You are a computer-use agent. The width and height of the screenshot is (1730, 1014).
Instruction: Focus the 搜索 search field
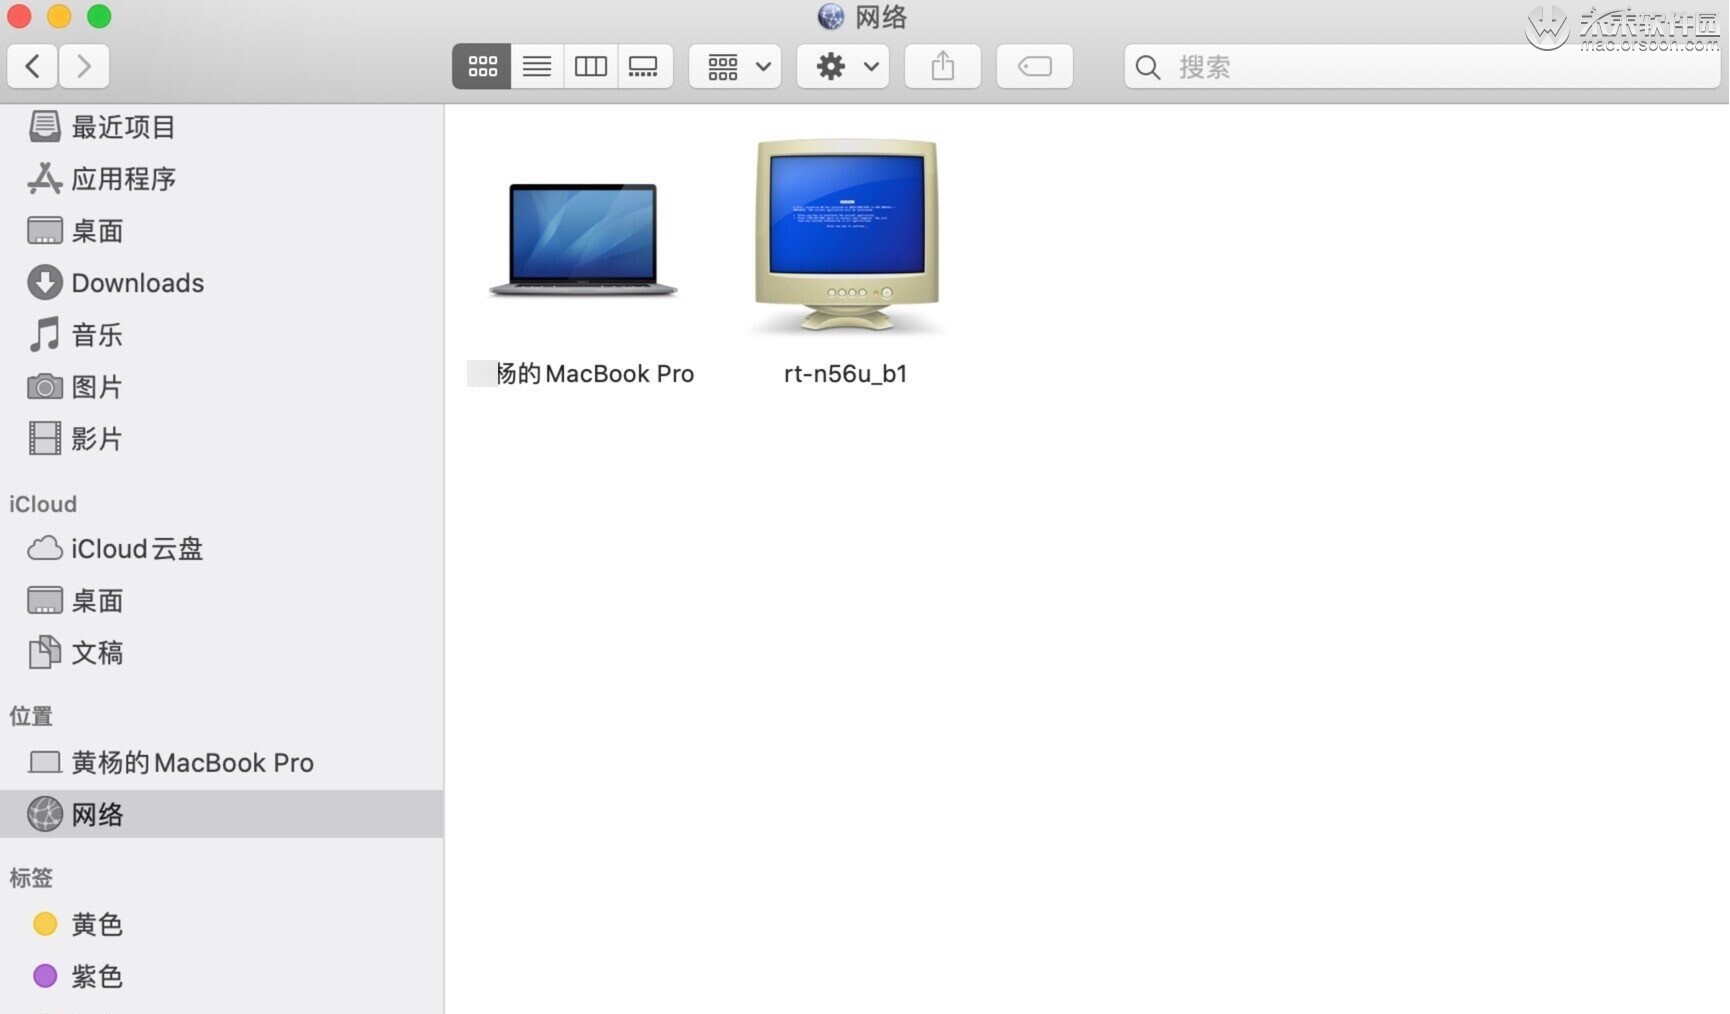[1422, 67]
